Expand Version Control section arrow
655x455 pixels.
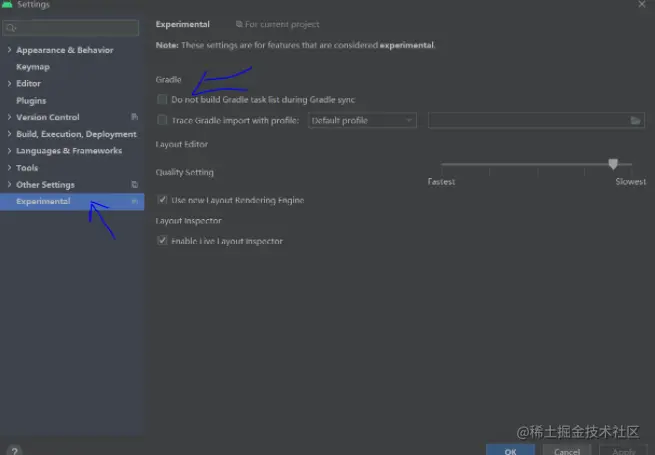pos(9,117)
